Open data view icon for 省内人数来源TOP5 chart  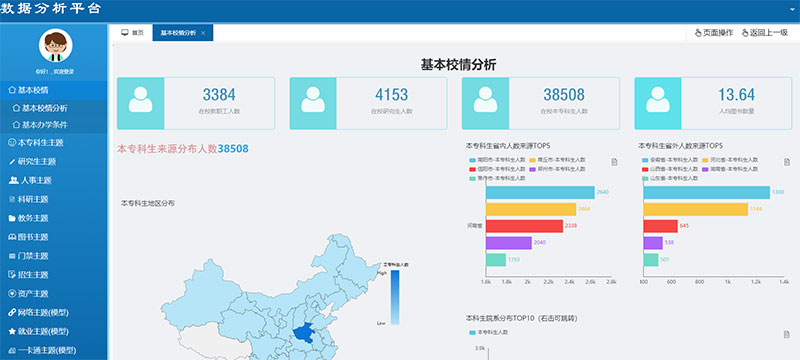(x=614, y=162)
